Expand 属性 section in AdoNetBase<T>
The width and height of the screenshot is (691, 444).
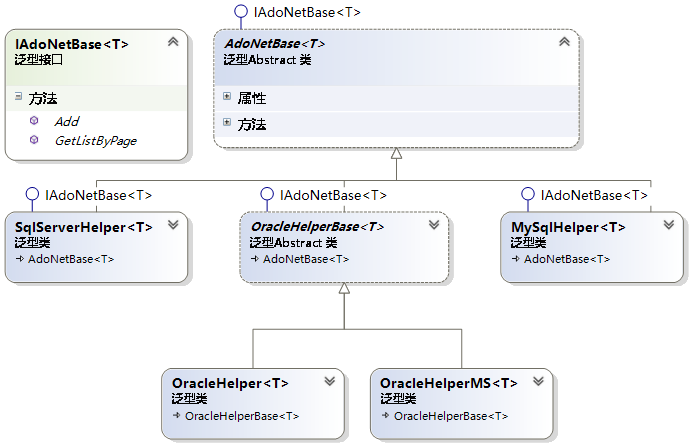(x=227, y=96)
